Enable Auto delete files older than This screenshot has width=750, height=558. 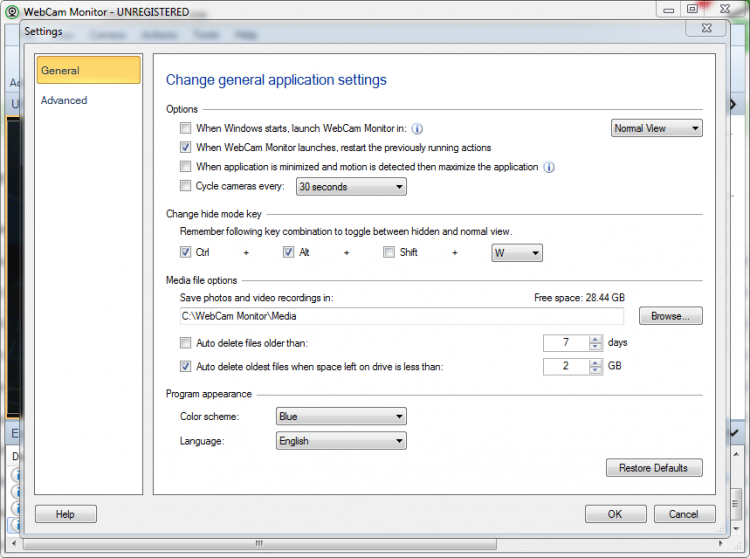[x=185, y=343]
